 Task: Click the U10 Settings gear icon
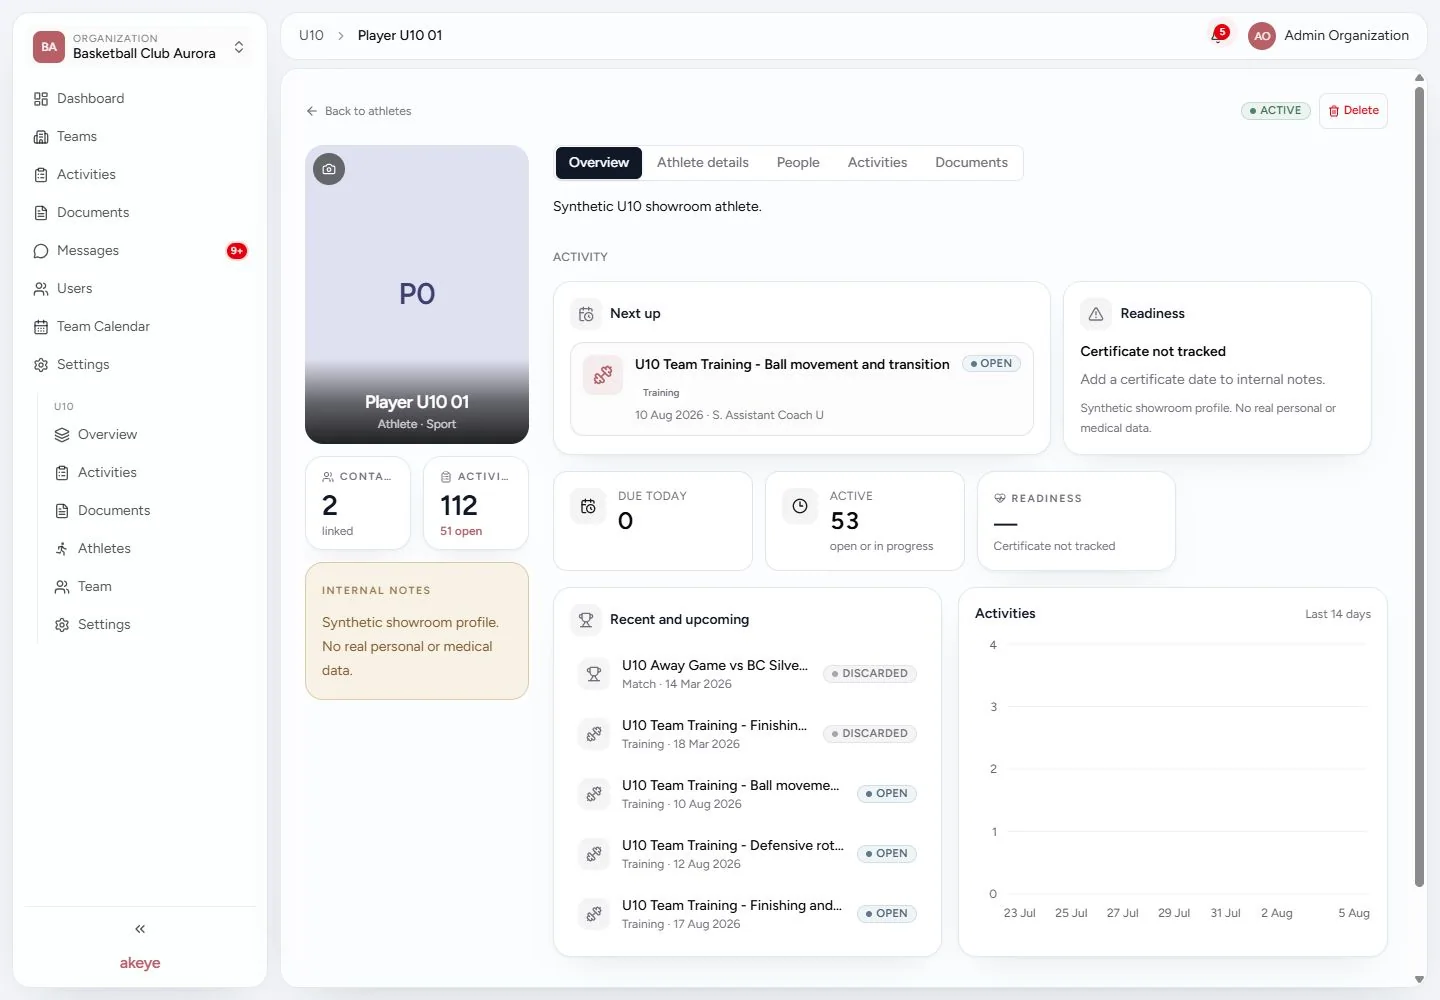[x=62, y=625]
